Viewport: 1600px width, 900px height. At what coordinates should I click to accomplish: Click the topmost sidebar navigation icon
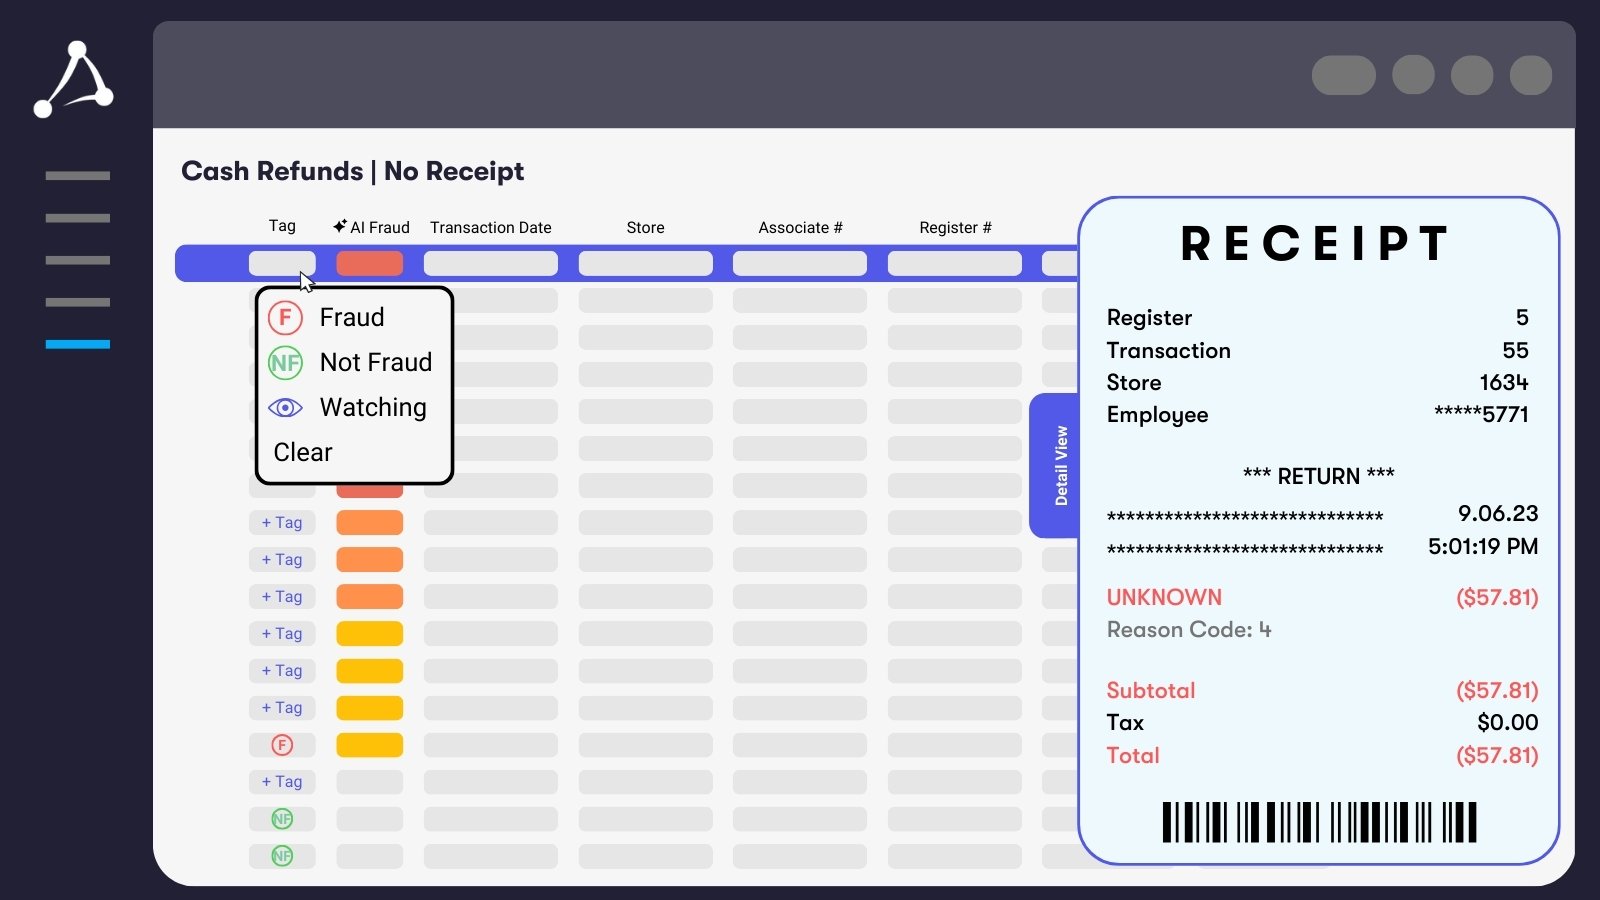76,175
